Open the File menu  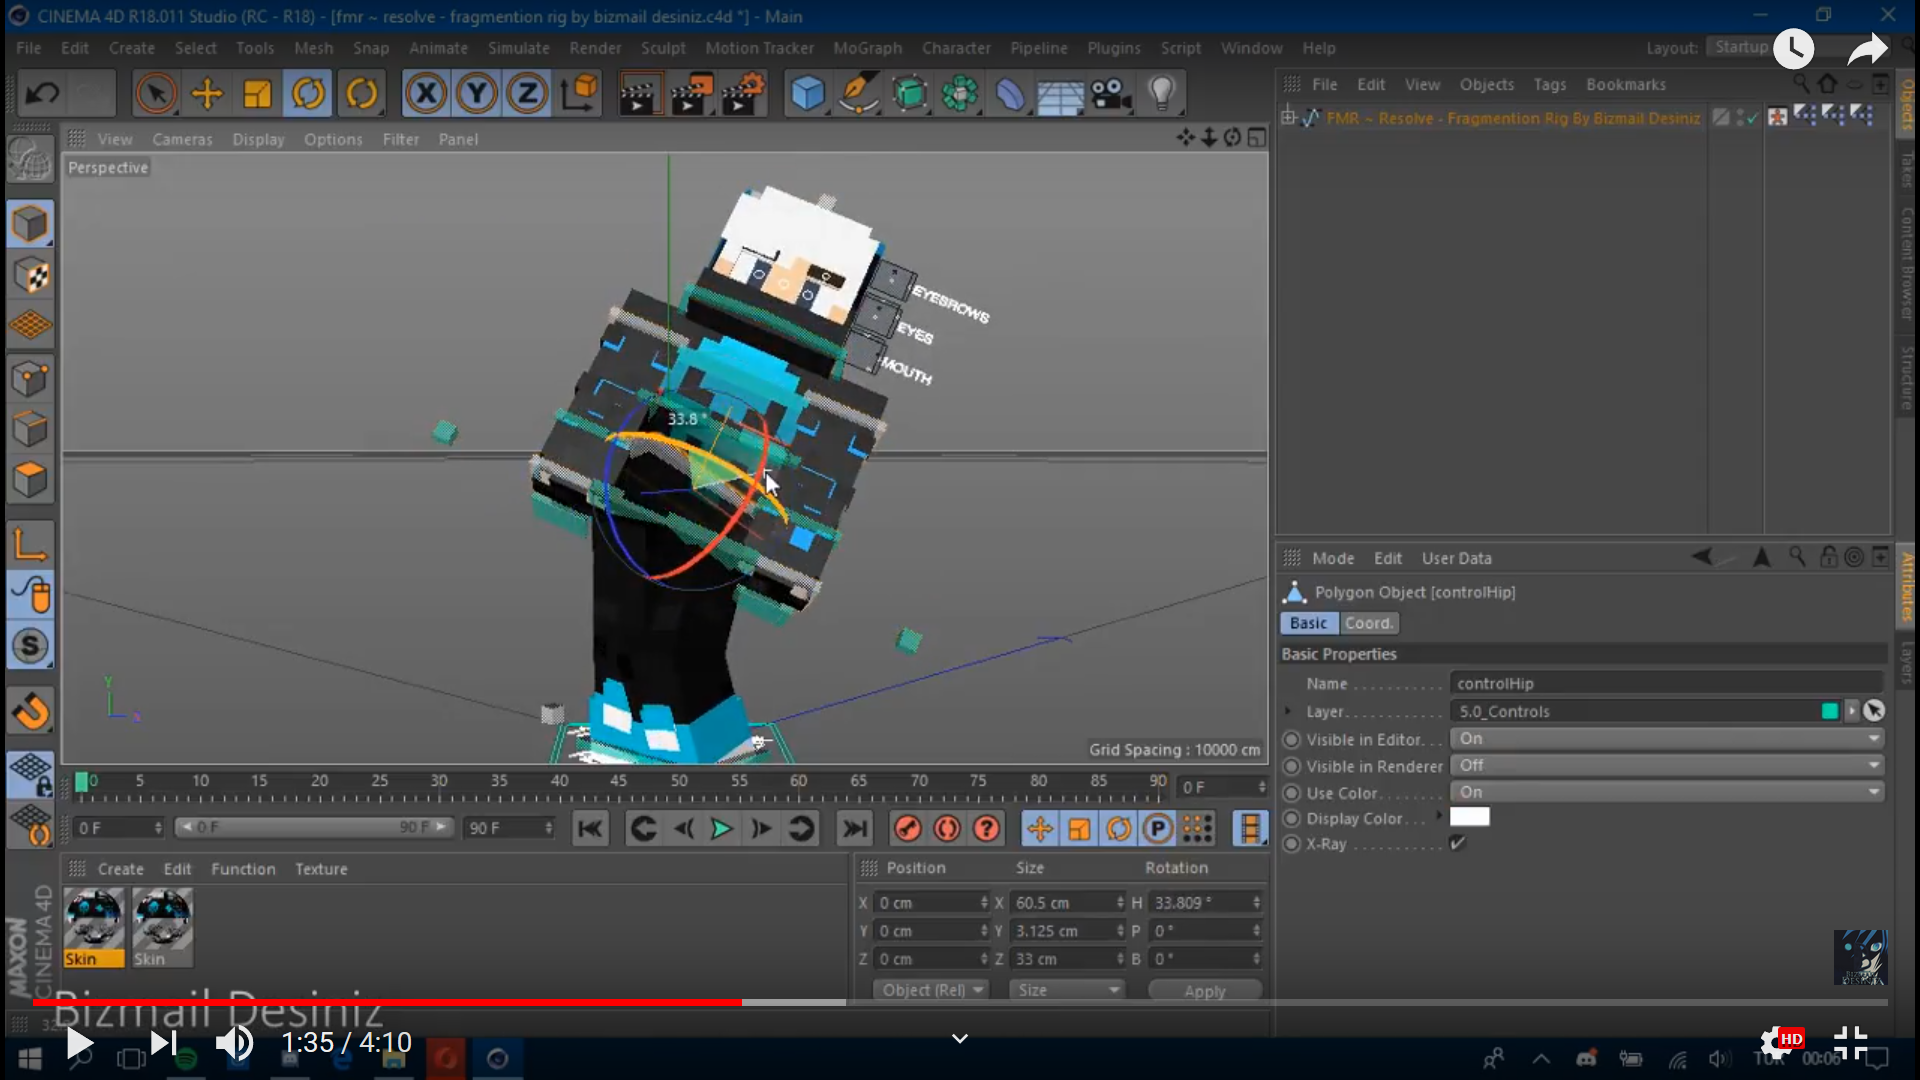[28, 48]
